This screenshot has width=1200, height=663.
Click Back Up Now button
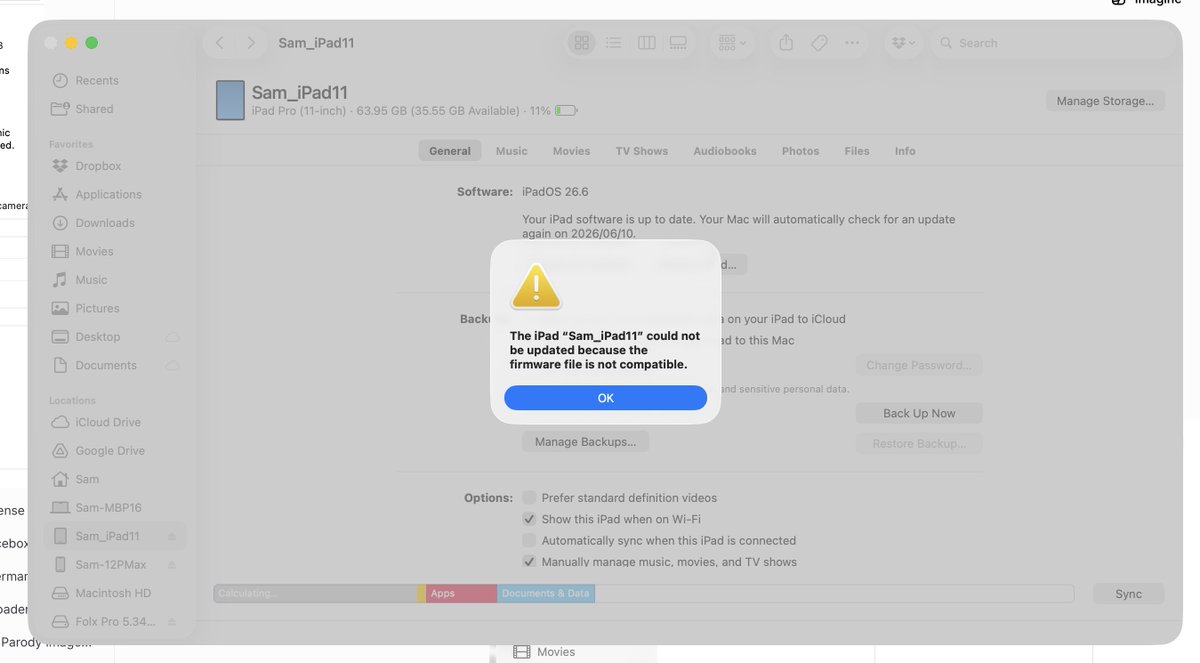point(919,413)
